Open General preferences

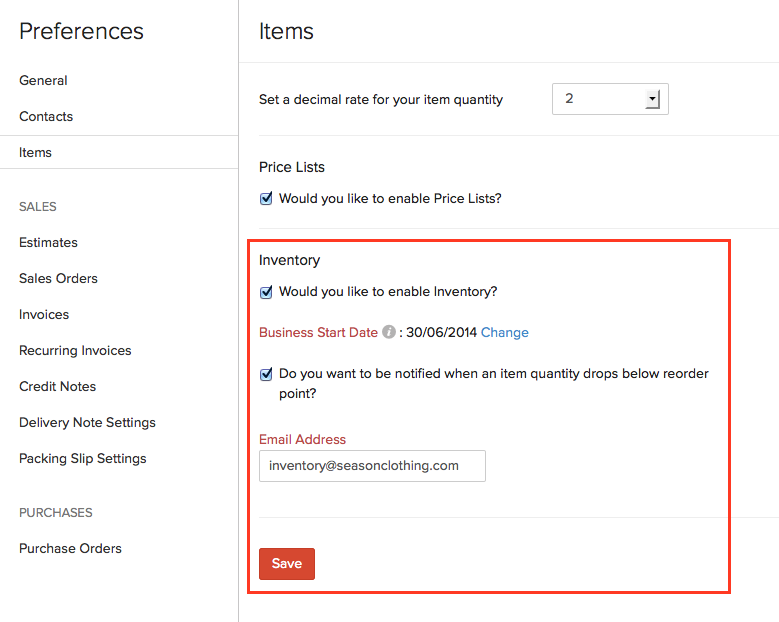point(43,80)
